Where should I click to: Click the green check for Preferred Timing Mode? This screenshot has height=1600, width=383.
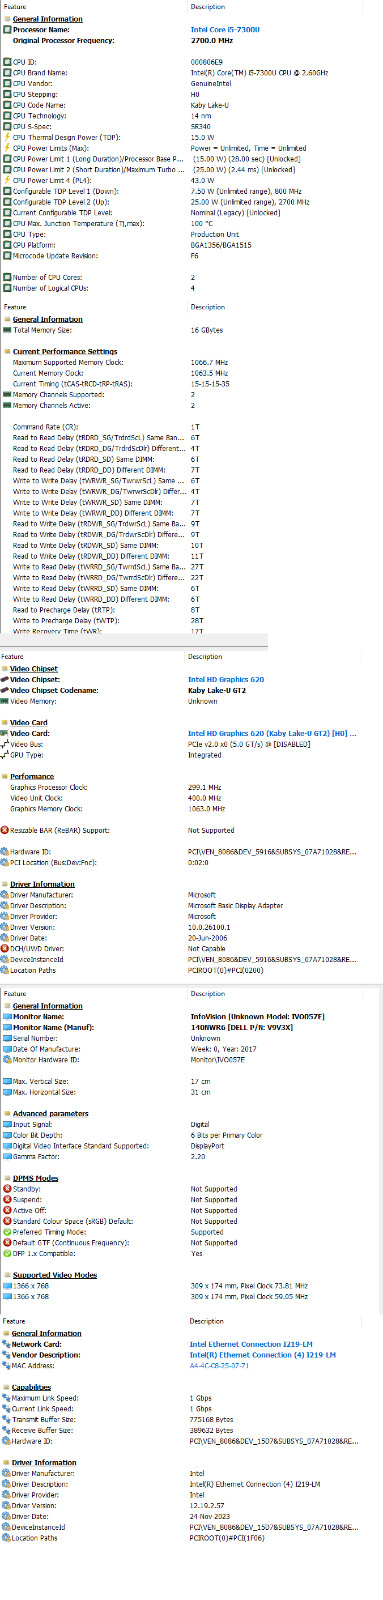click(6, 1232)
